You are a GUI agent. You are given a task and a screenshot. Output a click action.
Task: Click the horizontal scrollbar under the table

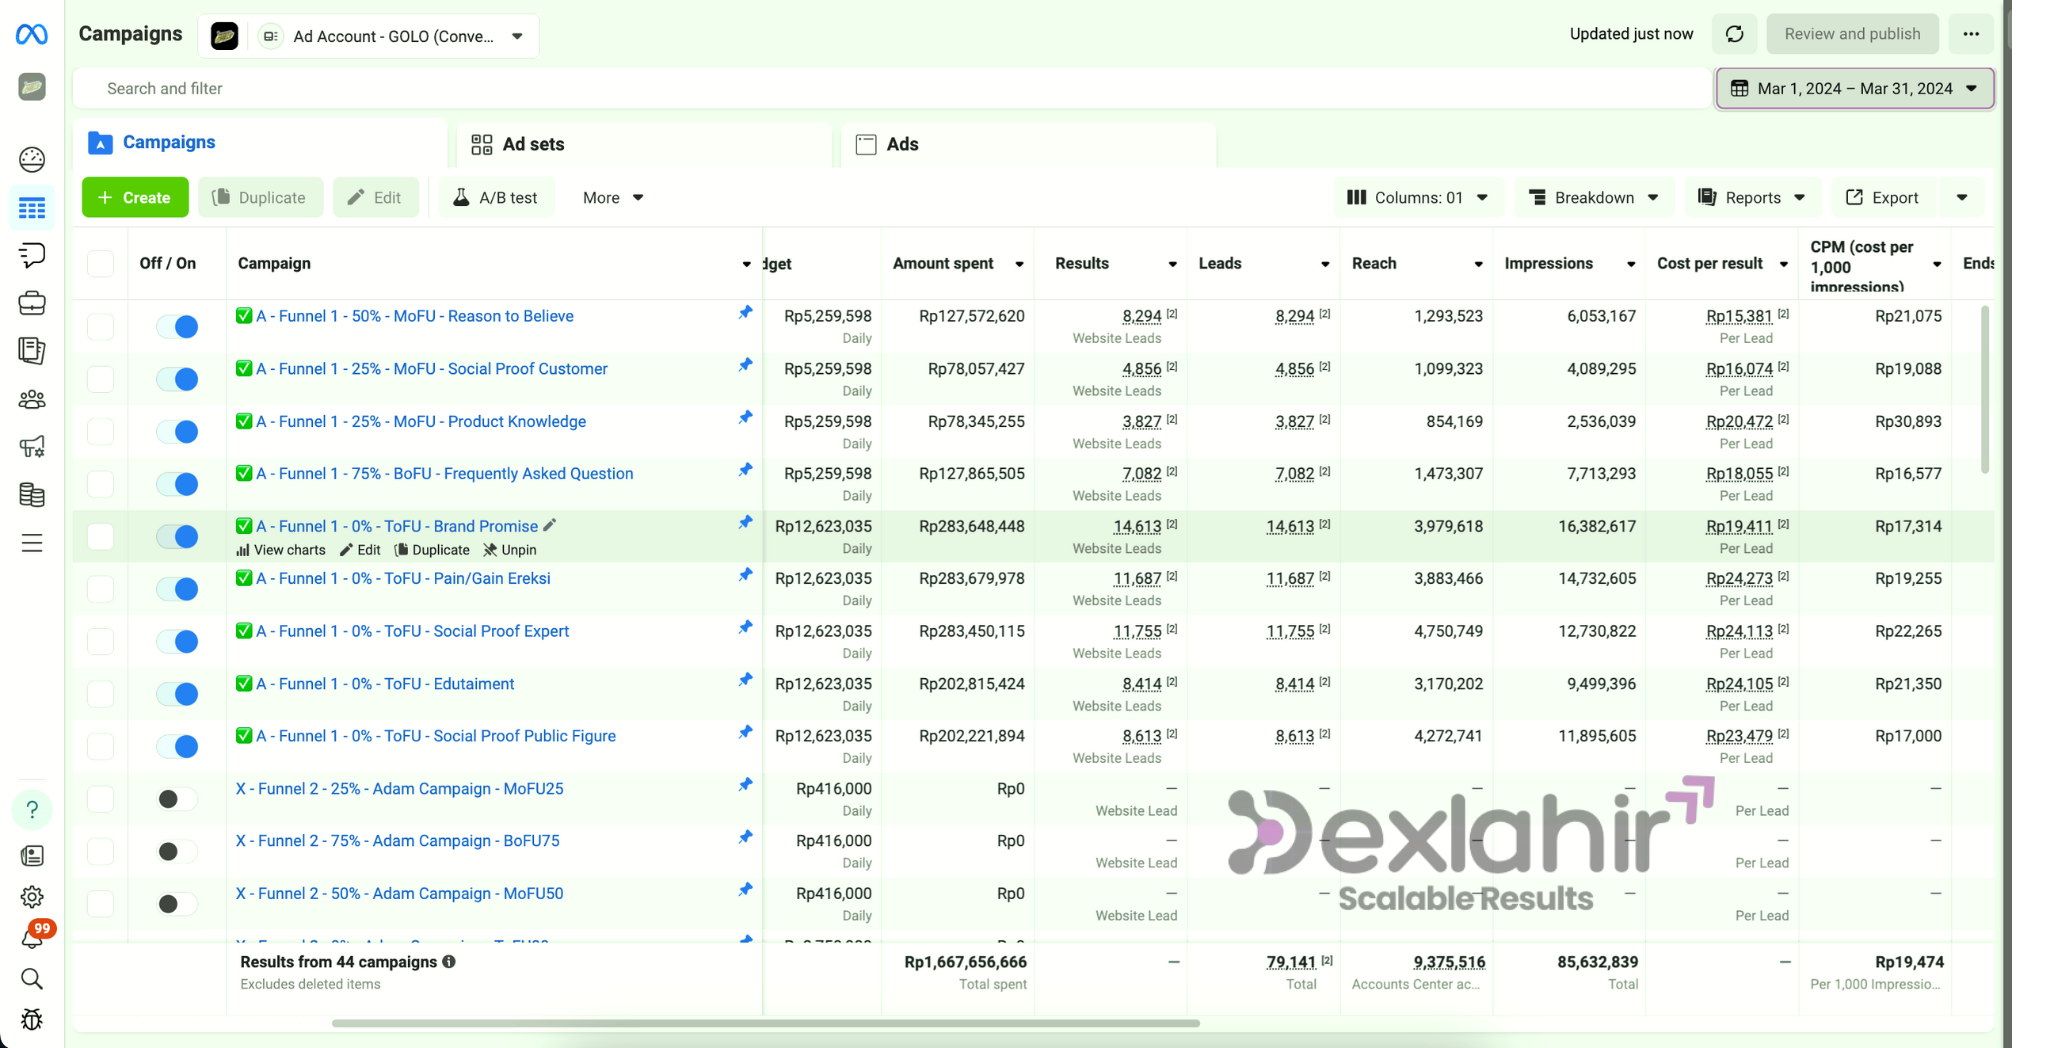(765, 1023)
